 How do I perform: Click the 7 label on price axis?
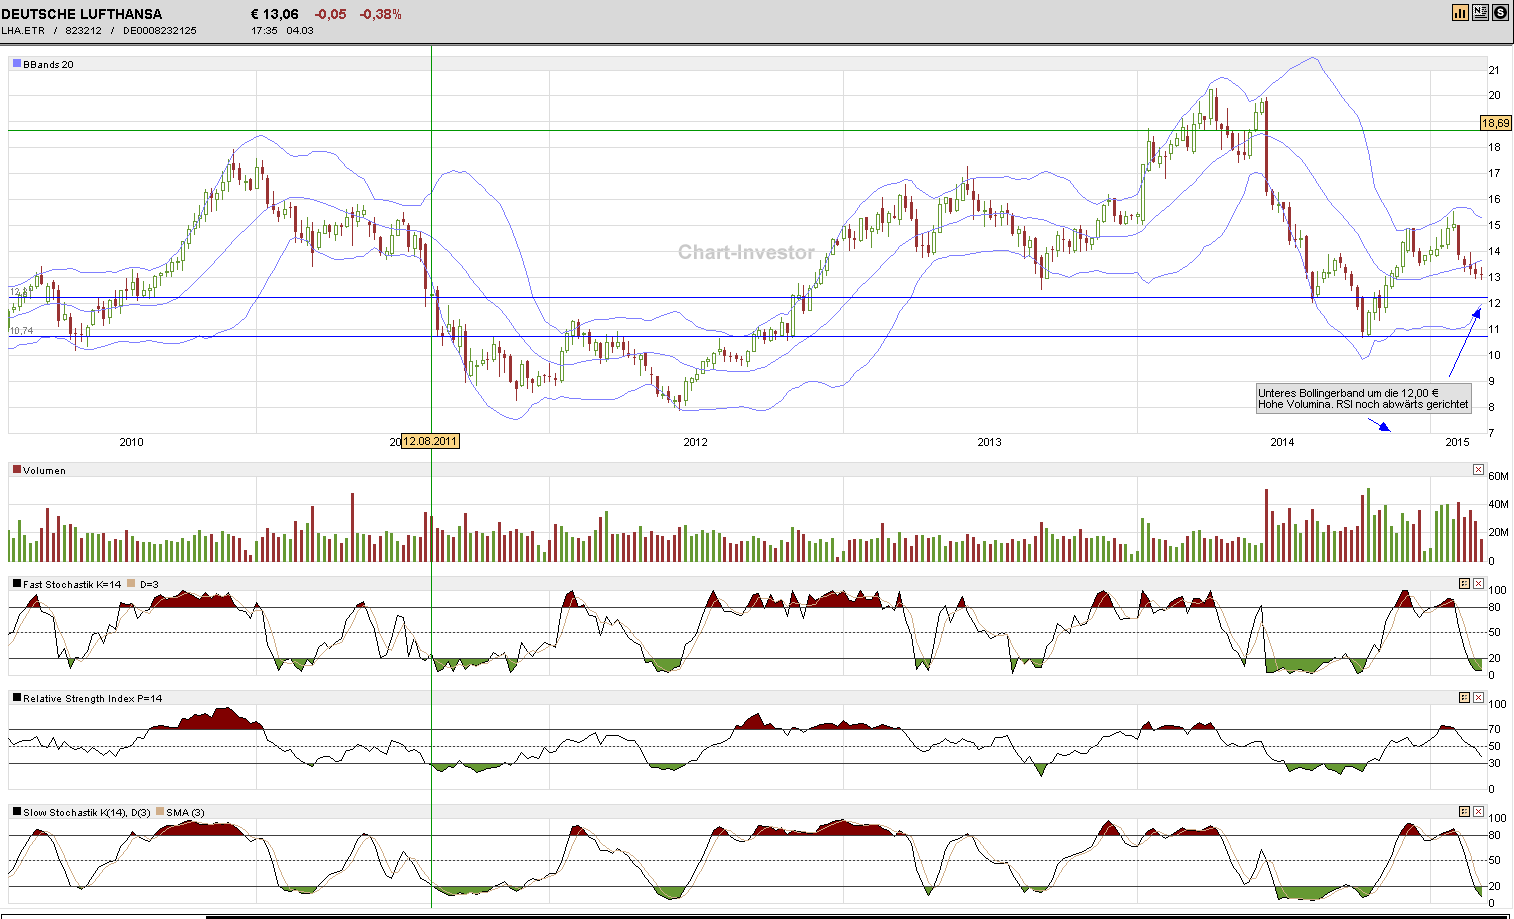pyautogui.click(x=1491, y=433)
